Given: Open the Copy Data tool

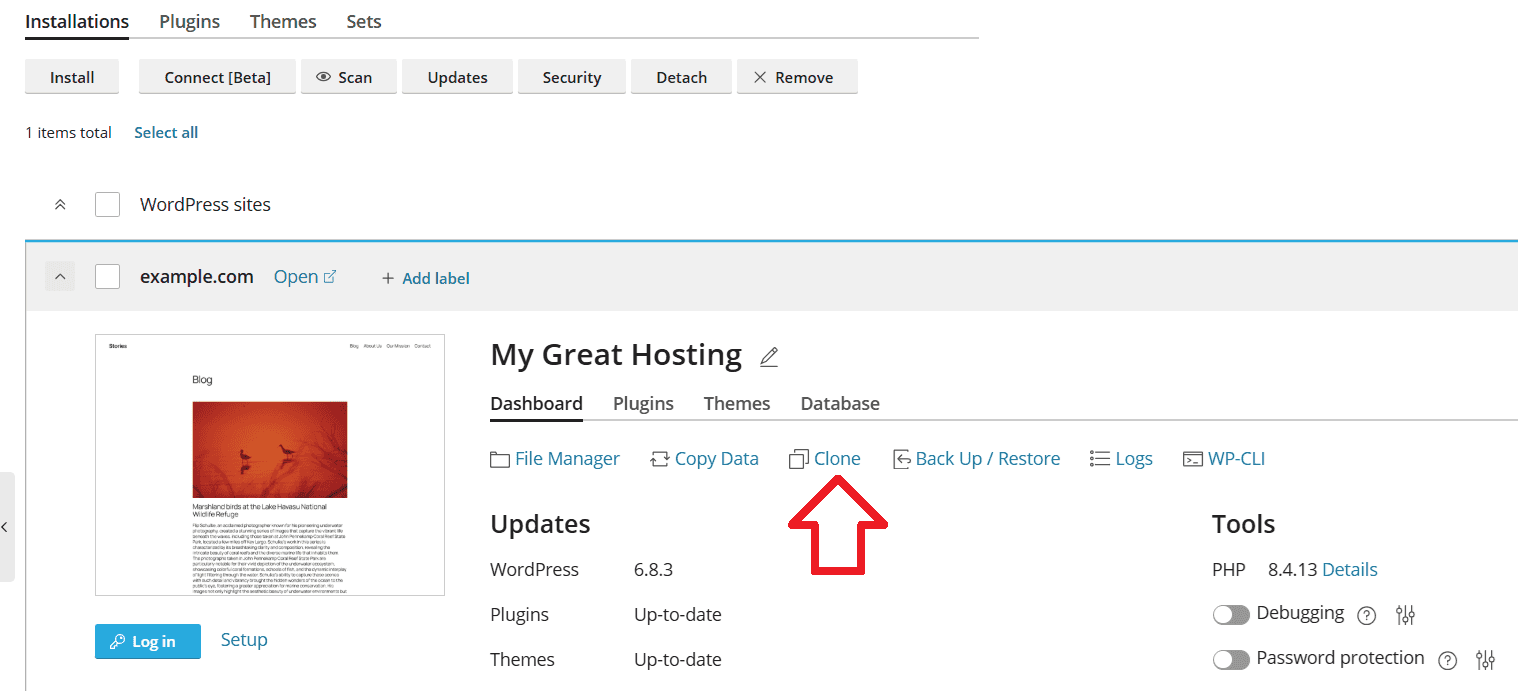Looking at the screenshot, I should [x=704, y=459].
